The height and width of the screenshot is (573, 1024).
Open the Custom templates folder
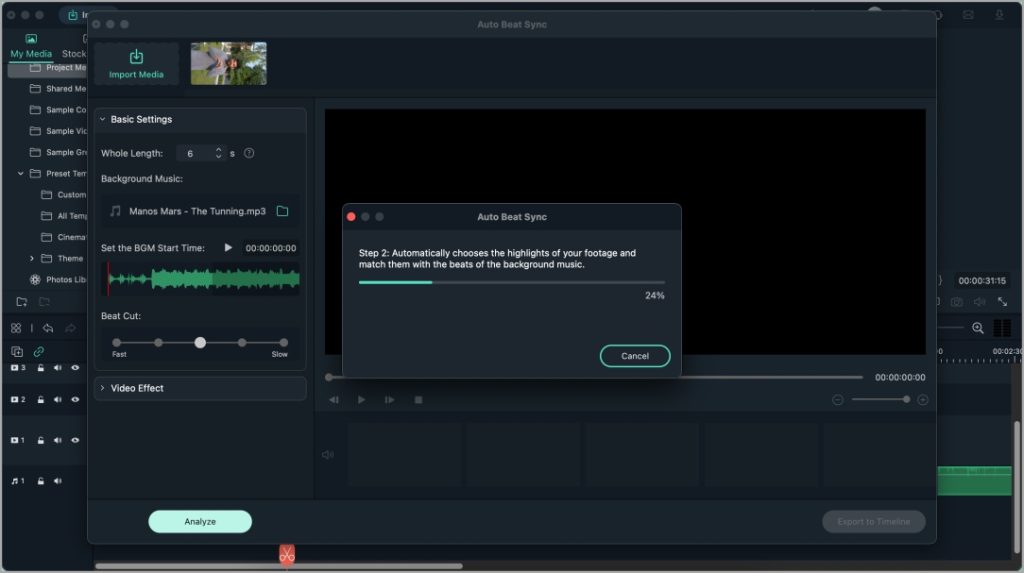pos(63,195)
